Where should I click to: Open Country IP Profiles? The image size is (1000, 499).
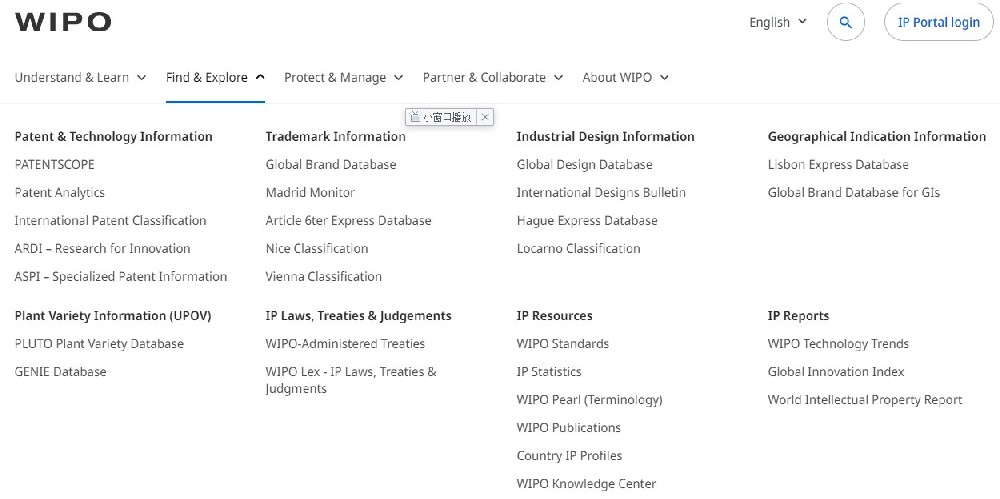click(569, 456)
